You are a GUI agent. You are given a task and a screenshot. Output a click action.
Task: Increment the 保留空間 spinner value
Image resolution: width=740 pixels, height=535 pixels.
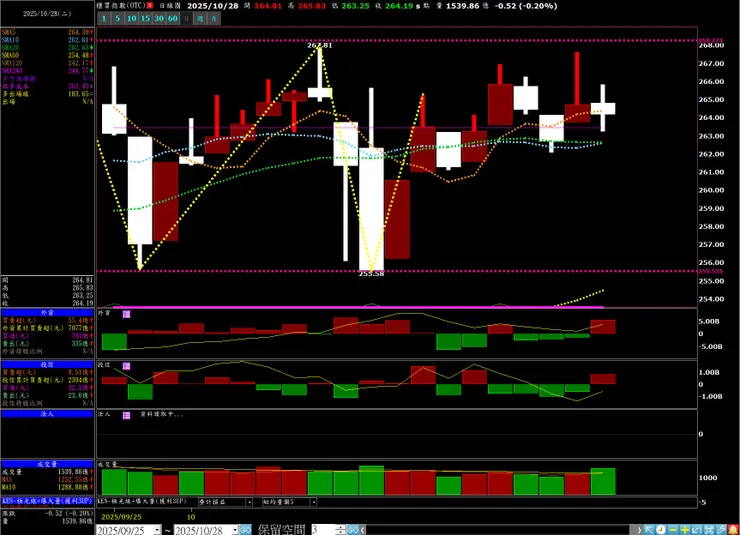pyautogui.click(x=341, y=527)
